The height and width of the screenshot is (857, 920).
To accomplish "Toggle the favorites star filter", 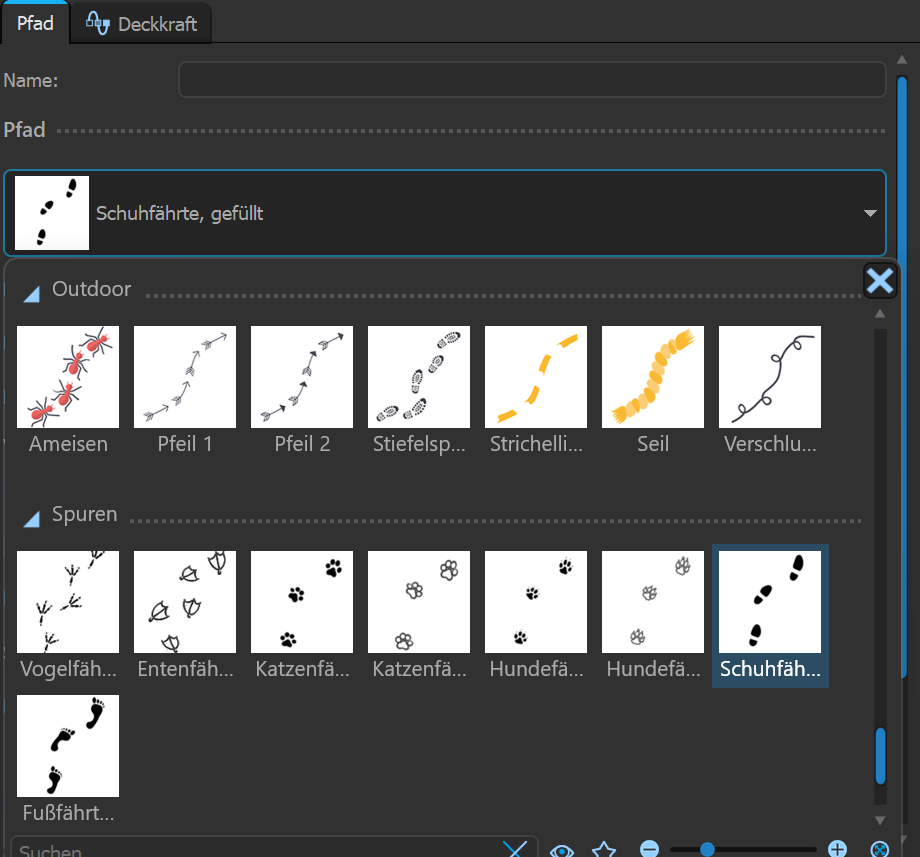I will (604, 850).
